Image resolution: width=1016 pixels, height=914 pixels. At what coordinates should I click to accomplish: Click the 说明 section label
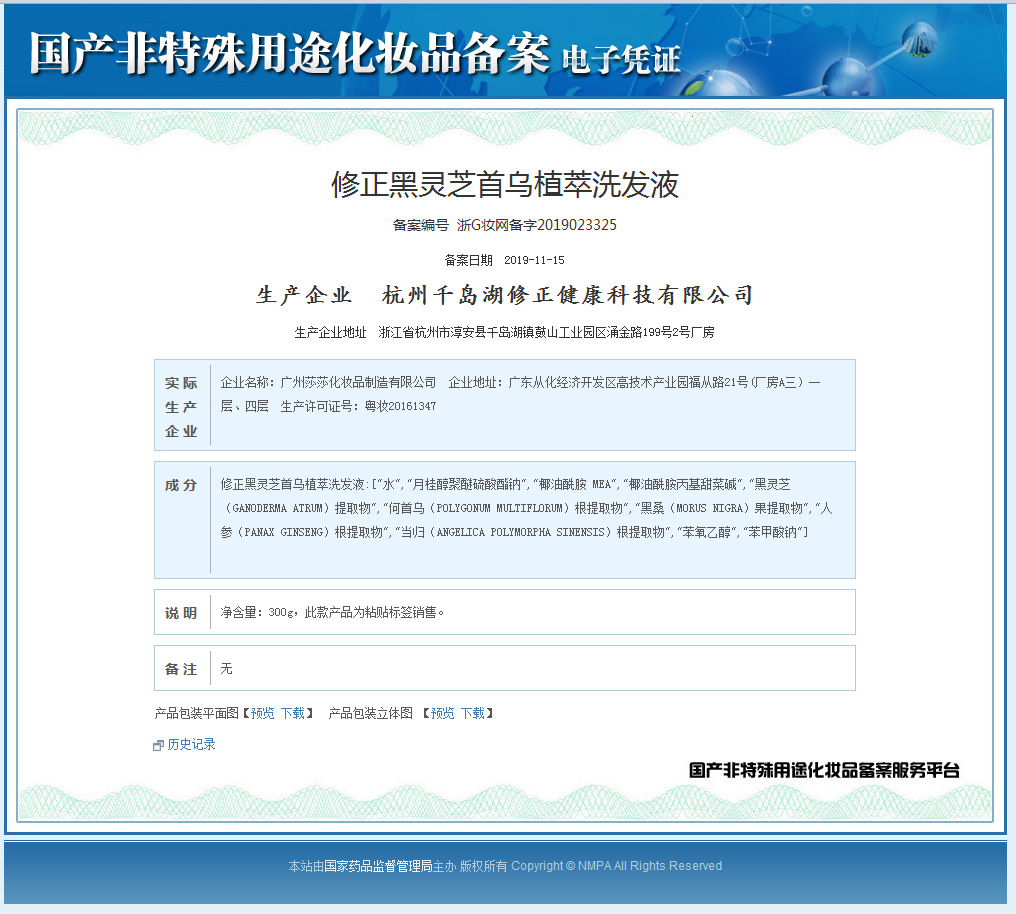[x=181, y=613]
